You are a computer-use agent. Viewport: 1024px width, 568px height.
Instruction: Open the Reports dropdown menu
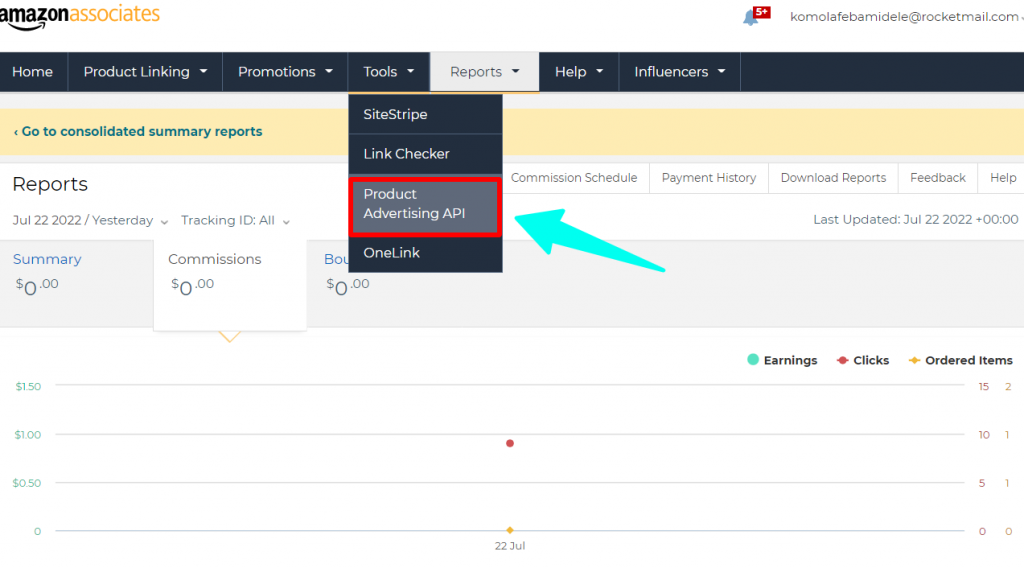pyautogui.click(x=485, y=72)
